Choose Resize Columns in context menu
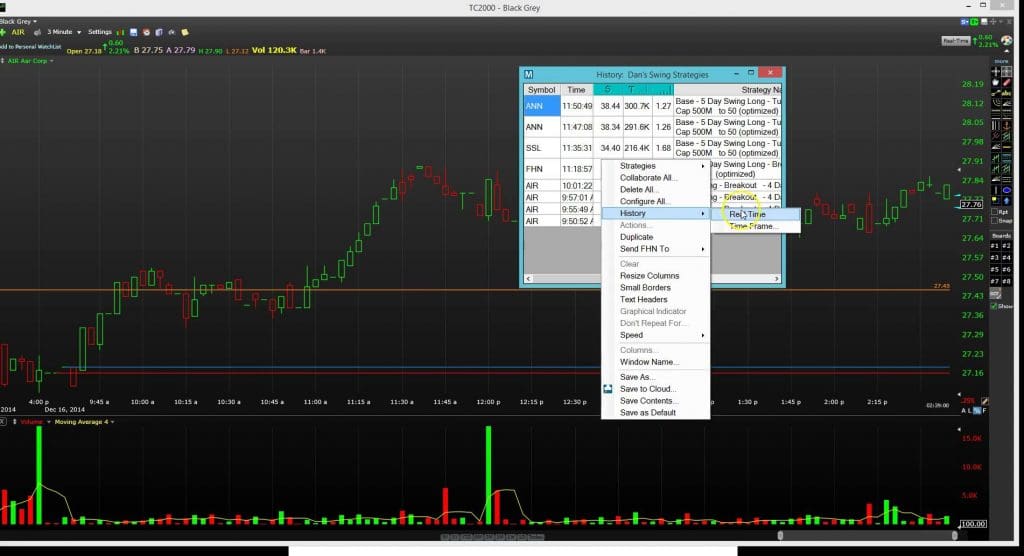This screenshot has height=556, width=1024. [656, 276]
